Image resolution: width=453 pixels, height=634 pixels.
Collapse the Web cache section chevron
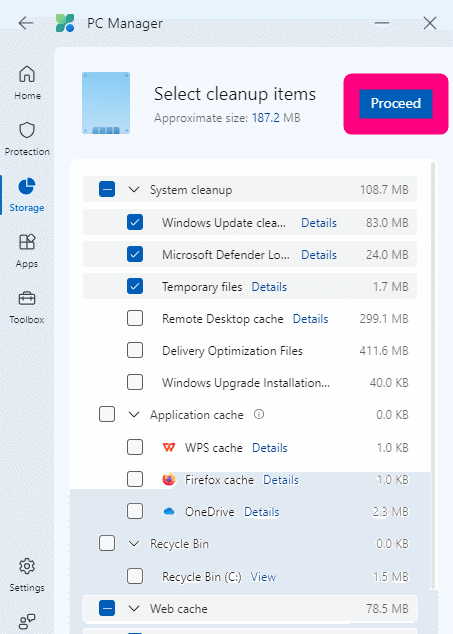pos(134,608)
